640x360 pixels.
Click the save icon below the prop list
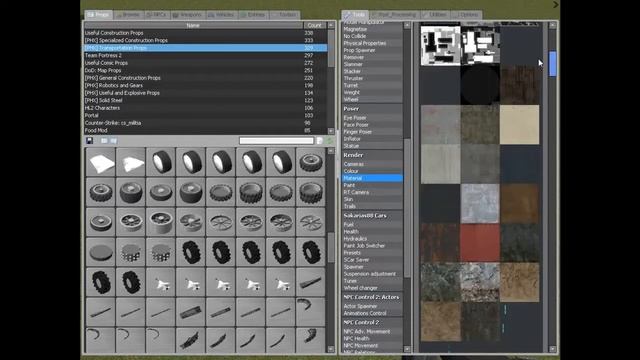tap(89, 141)
